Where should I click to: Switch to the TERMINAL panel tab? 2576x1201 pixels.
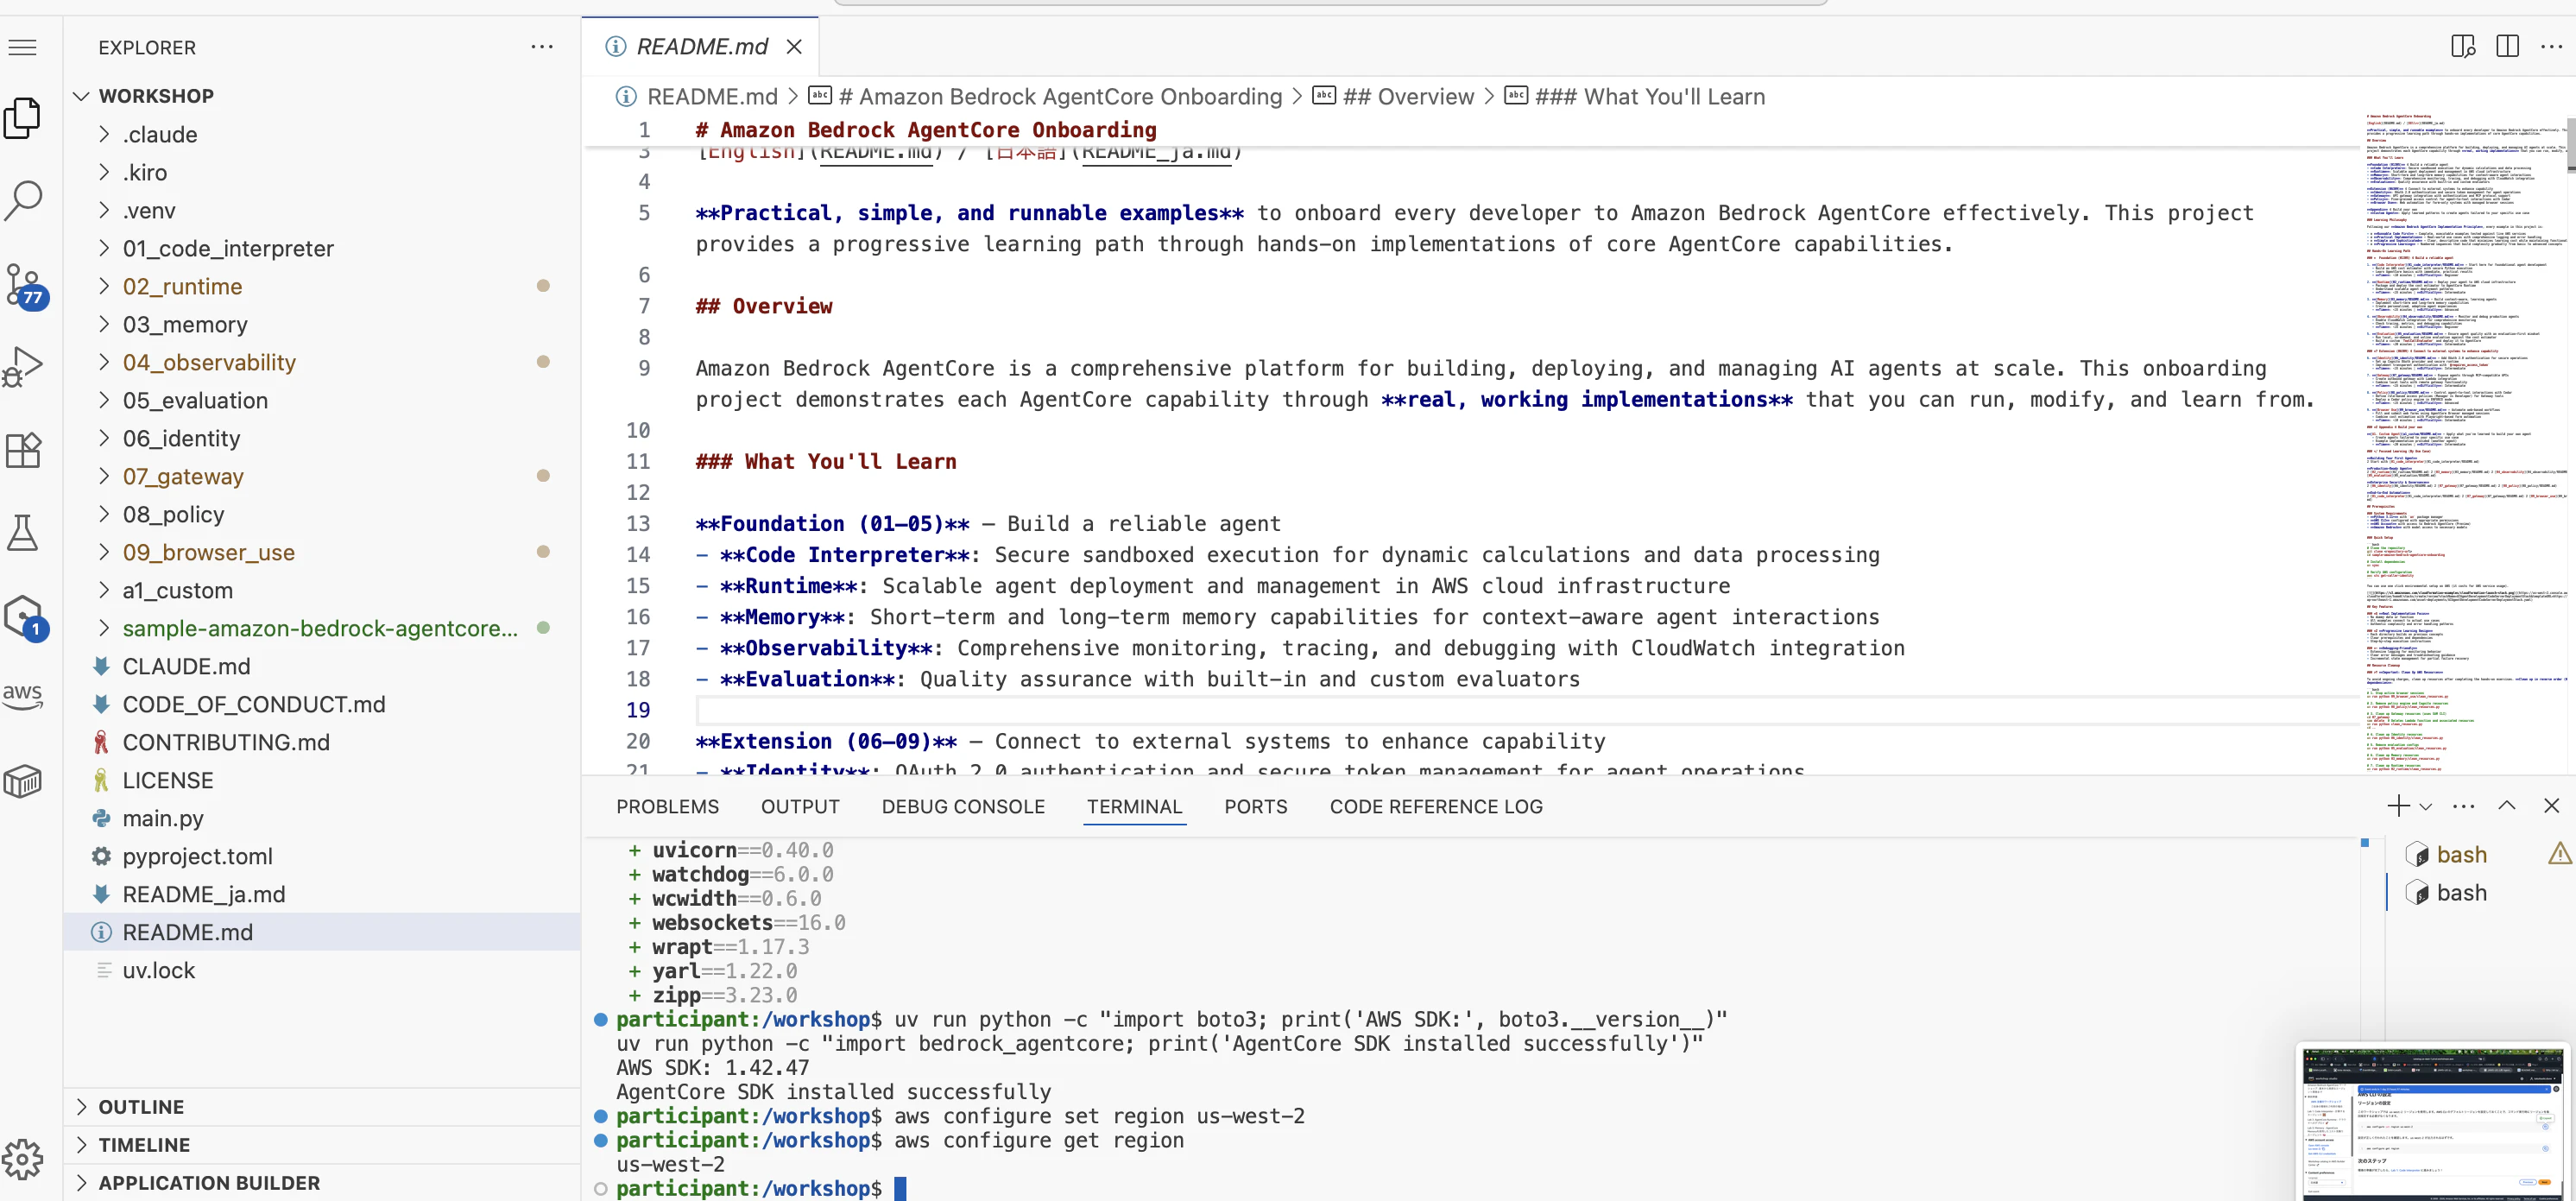coord(1134,807)
